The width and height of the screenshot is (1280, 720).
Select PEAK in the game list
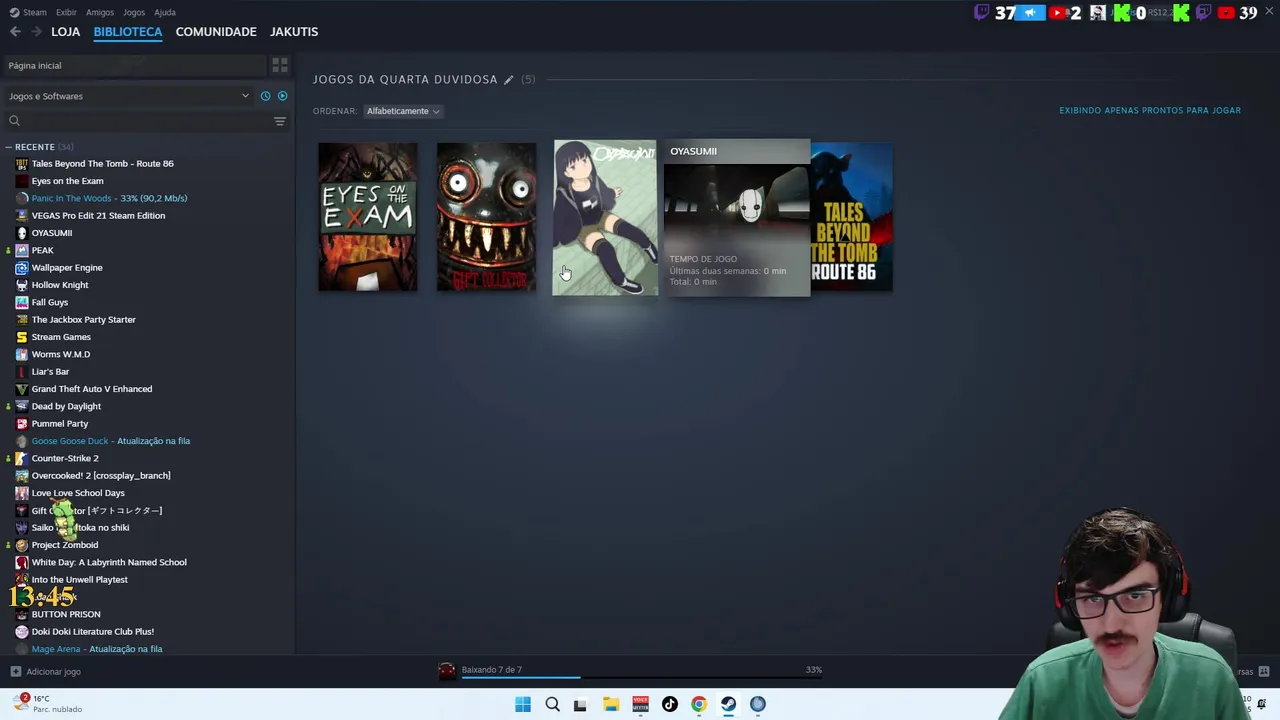(42, 250)
